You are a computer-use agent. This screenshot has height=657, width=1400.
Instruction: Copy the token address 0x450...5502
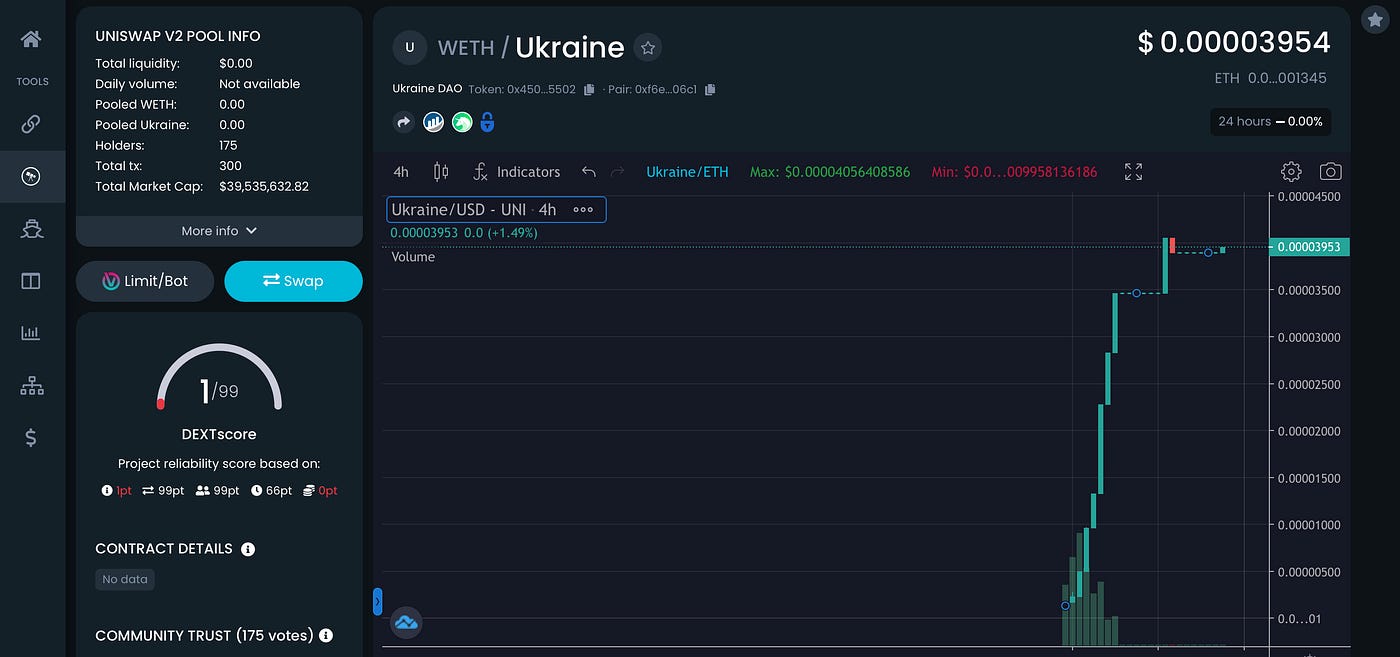click(x=589, y=89)
